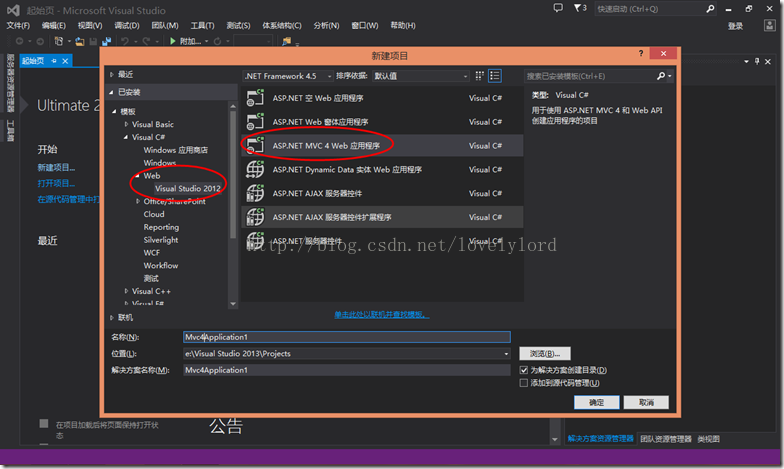The image size is (784, 469).
Task: Open the File menu
Action: point(18,26)
